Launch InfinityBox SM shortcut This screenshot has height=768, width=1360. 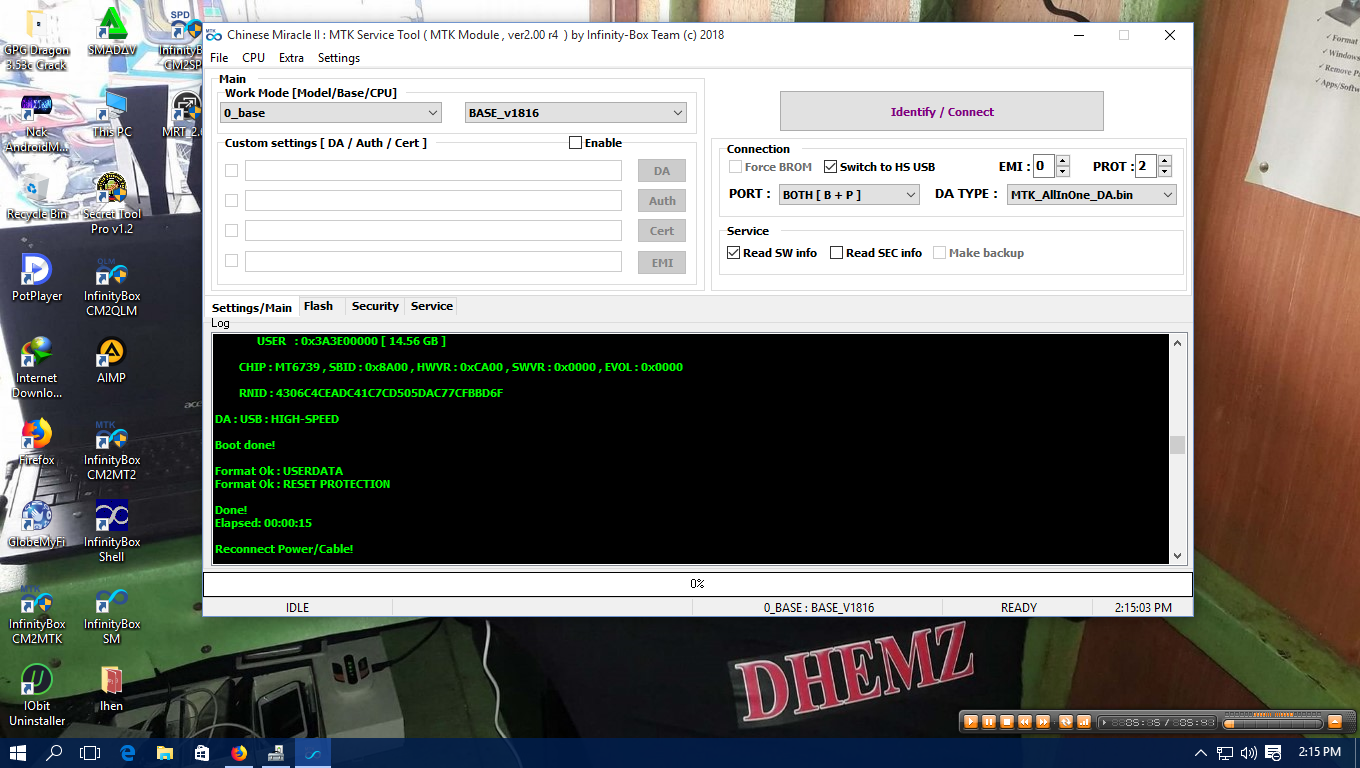(x=111, y=615)
